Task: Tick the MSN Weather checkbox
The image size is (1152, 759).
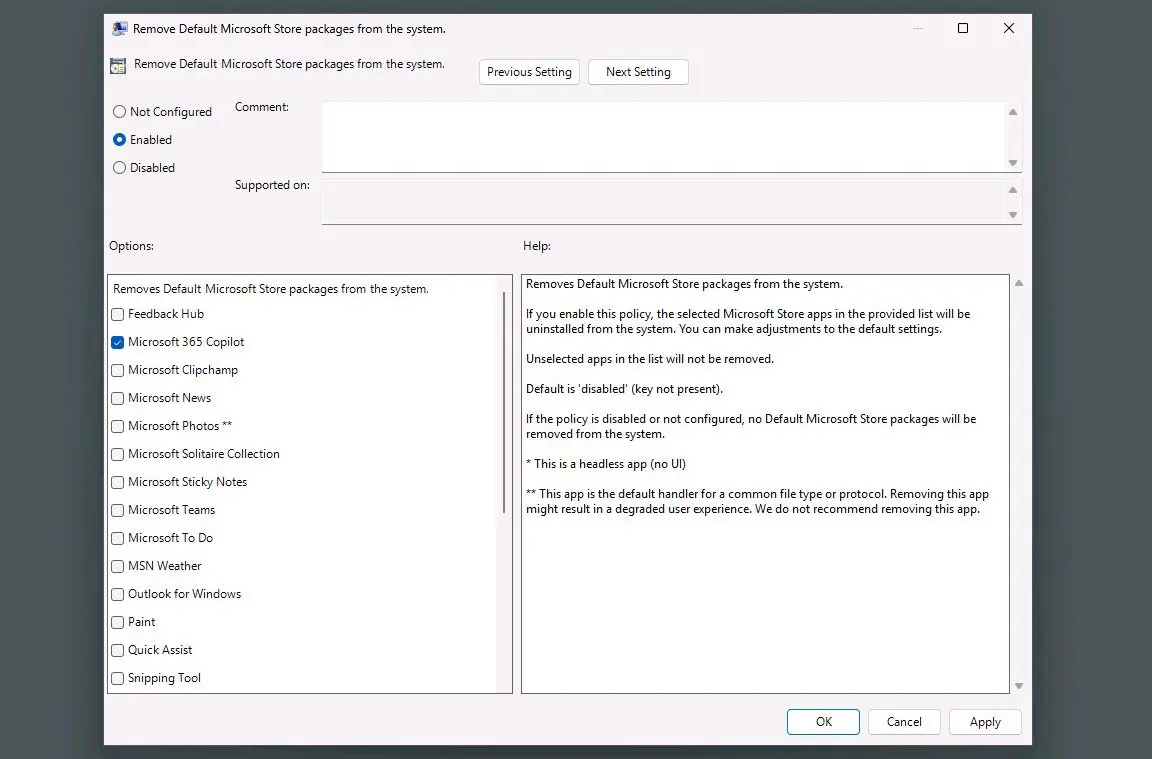Action: 118,566
